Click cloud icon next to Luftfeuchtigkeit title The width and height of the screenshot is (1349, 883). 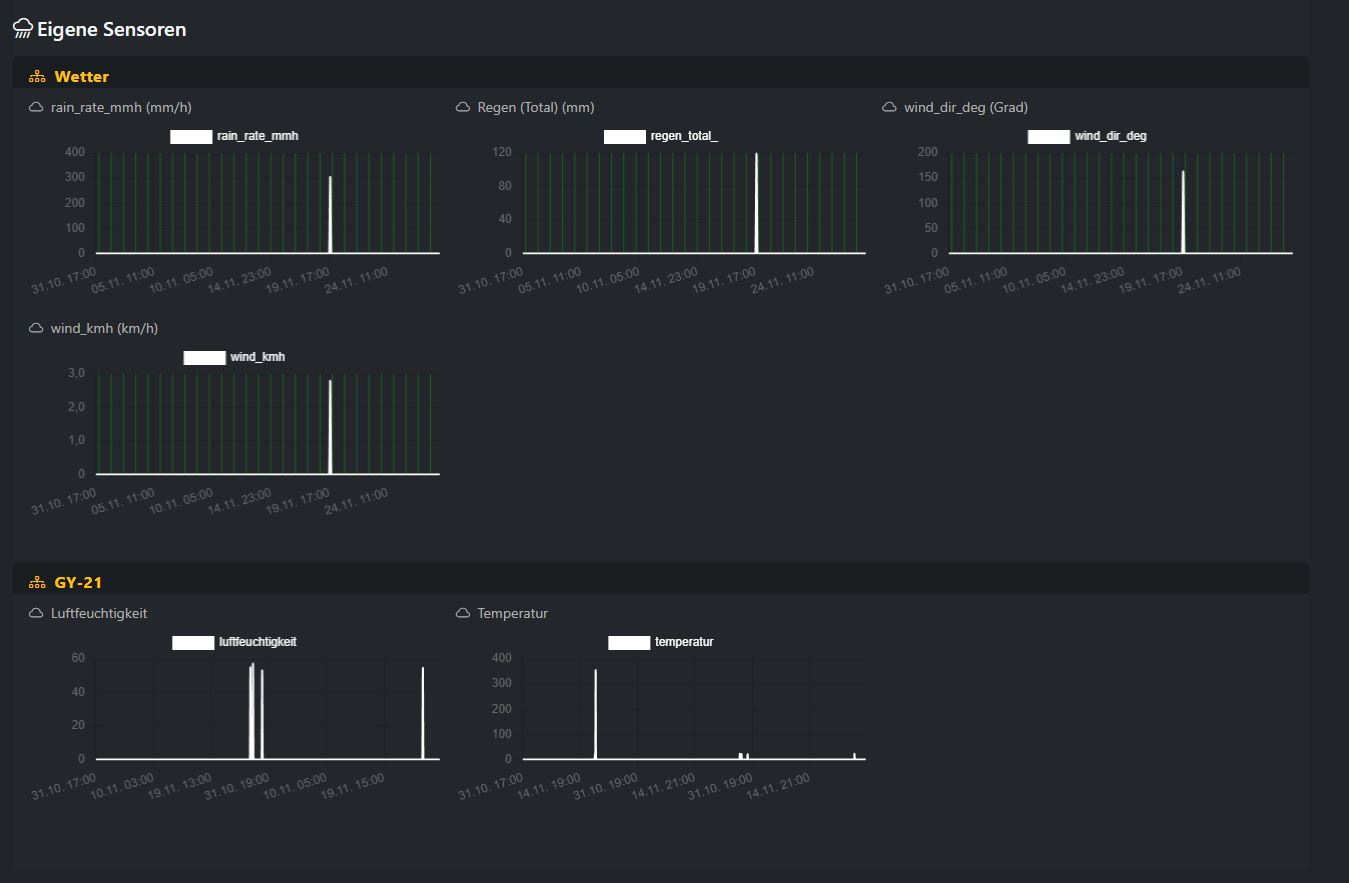(x=36, y=613)
